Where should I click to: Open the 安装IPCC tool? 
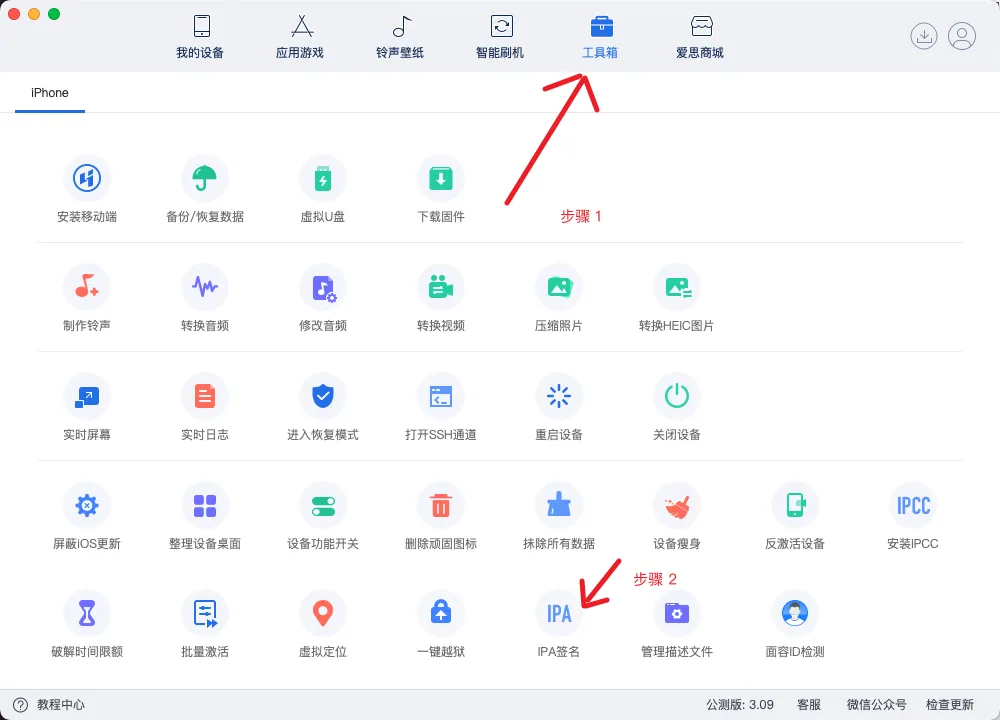(913, 505)
